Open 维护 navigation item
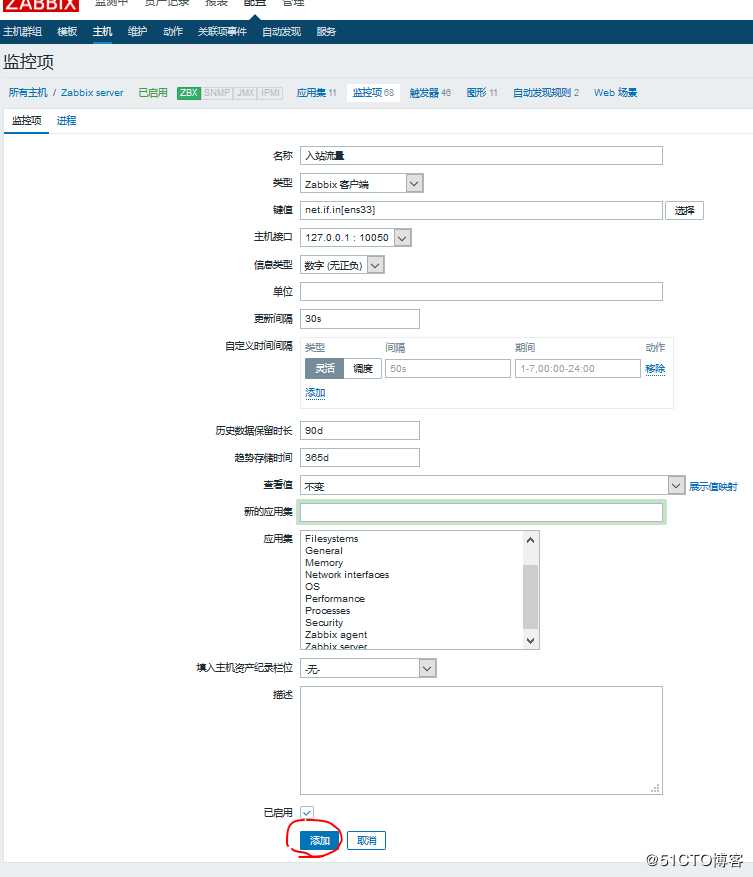Image resolution: width=753 pixels, height=877 pixels. point(138,32)
